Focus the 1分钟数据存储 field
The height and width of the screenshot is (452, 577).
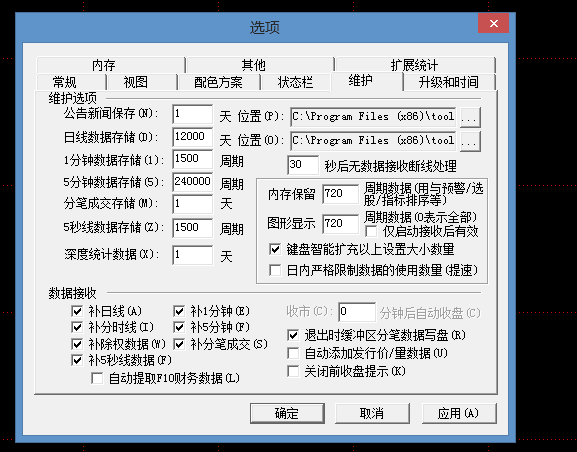pyautogui.click(x=192, y=159)
